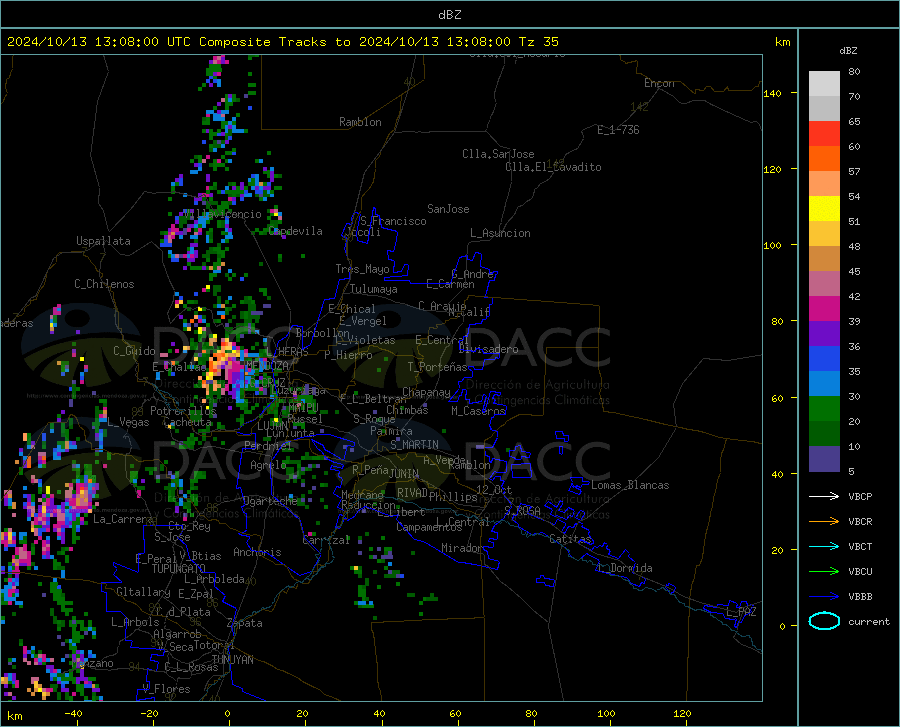Click the 'Potrerillos' place label
The height and width of the screenshot is (727, 900).
pyautogui.click(x=183, y=411)
